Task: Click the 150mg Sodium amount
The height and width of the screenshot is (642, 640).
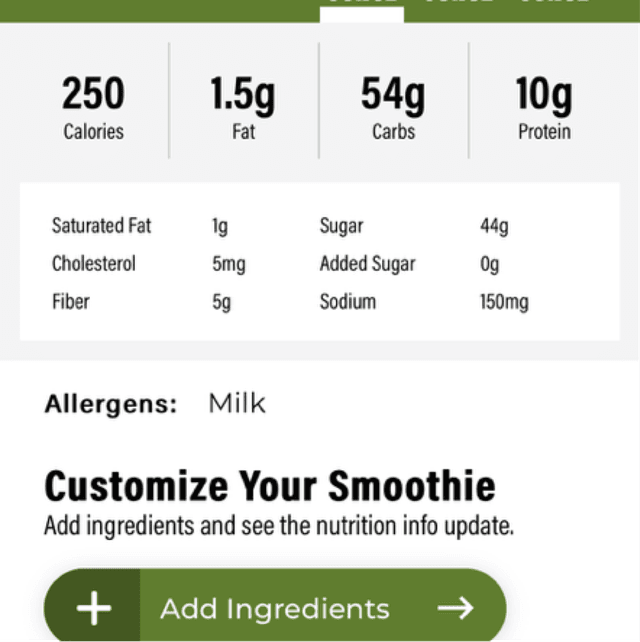Action: pyautogui.click(x=504, y=301)
